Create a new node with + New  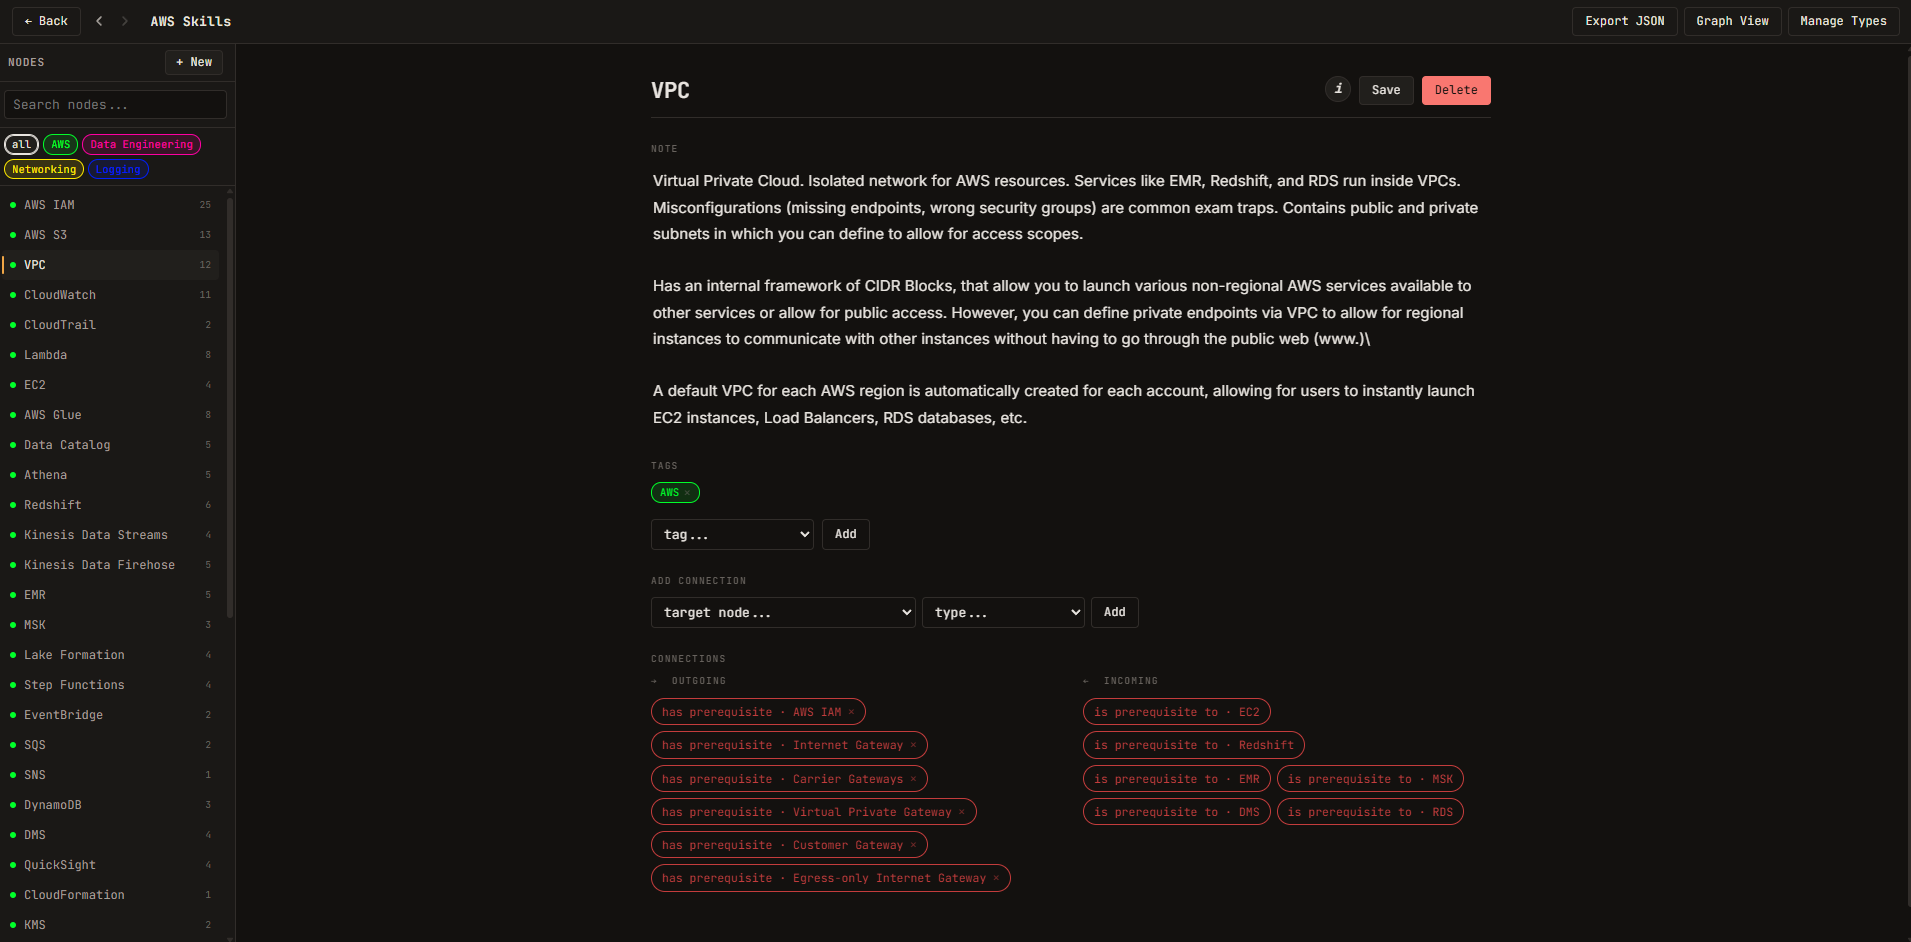click(194, 62)
